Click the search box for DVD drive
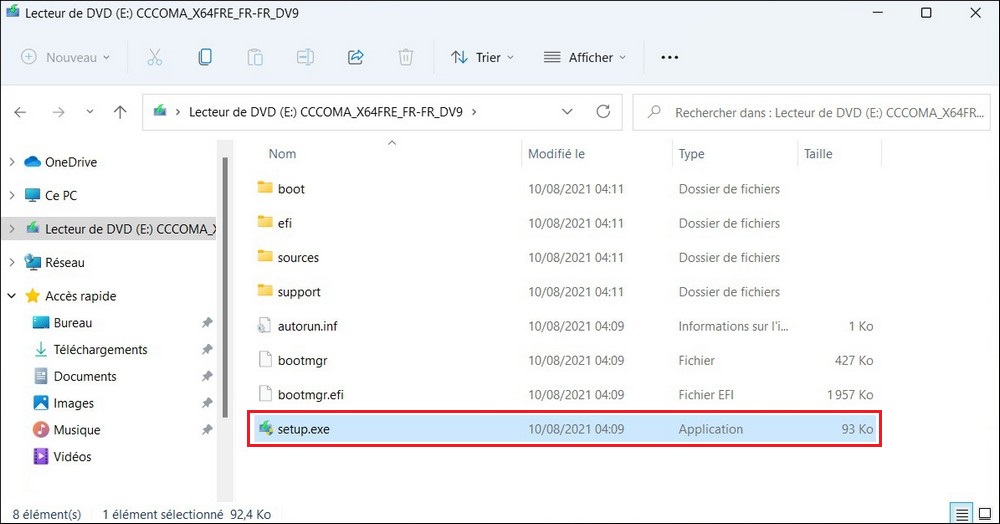The image size is (1000, 524). (x=811, y=112)
